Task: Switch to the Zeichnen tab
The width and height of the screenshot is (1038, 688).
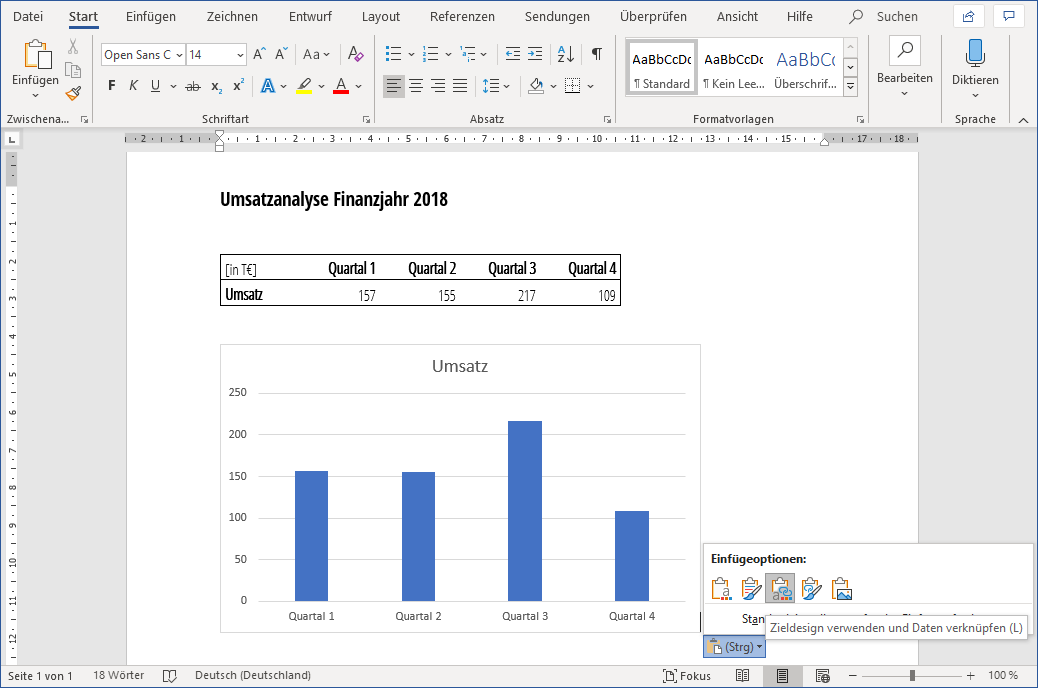Action: [232, 17]
